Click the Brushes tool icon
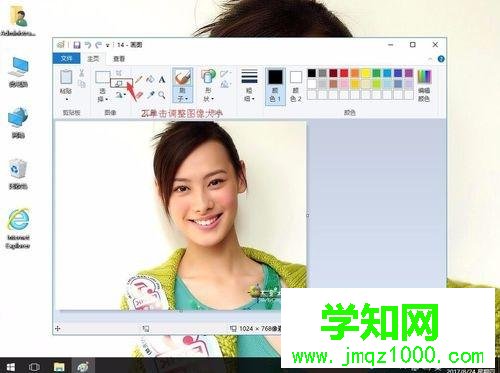 click(183, 77)
